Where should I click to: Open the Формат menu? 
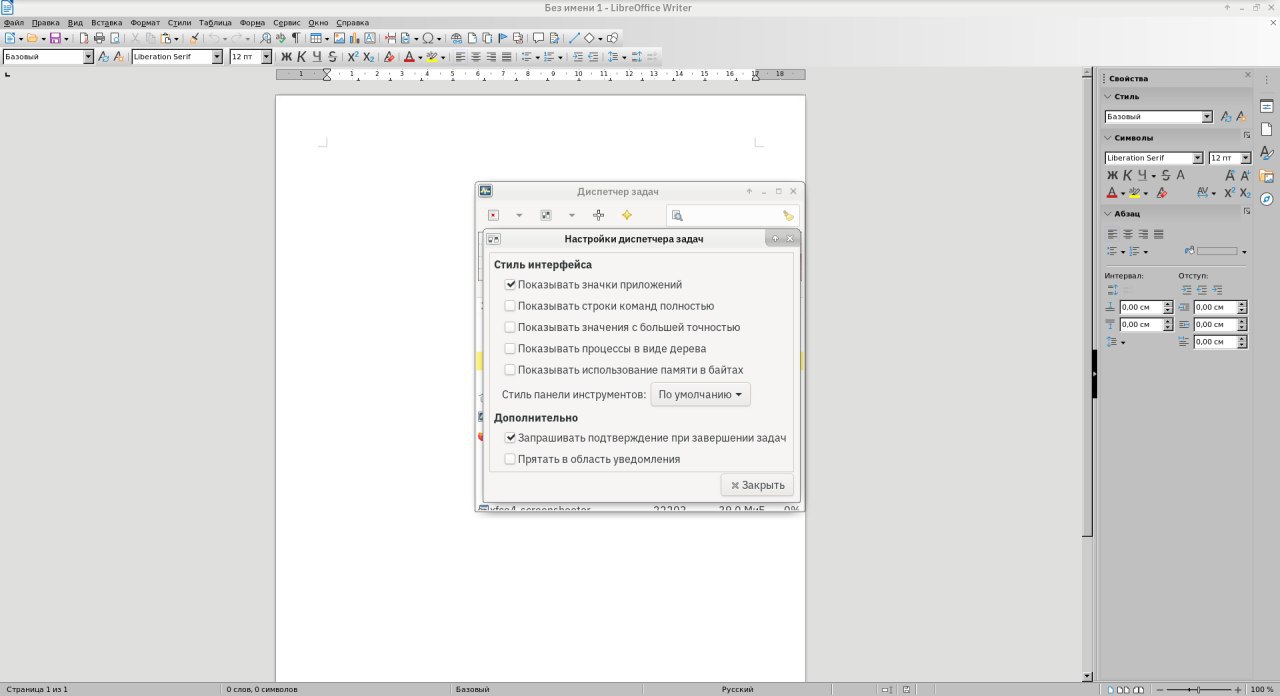coord(145,22)
